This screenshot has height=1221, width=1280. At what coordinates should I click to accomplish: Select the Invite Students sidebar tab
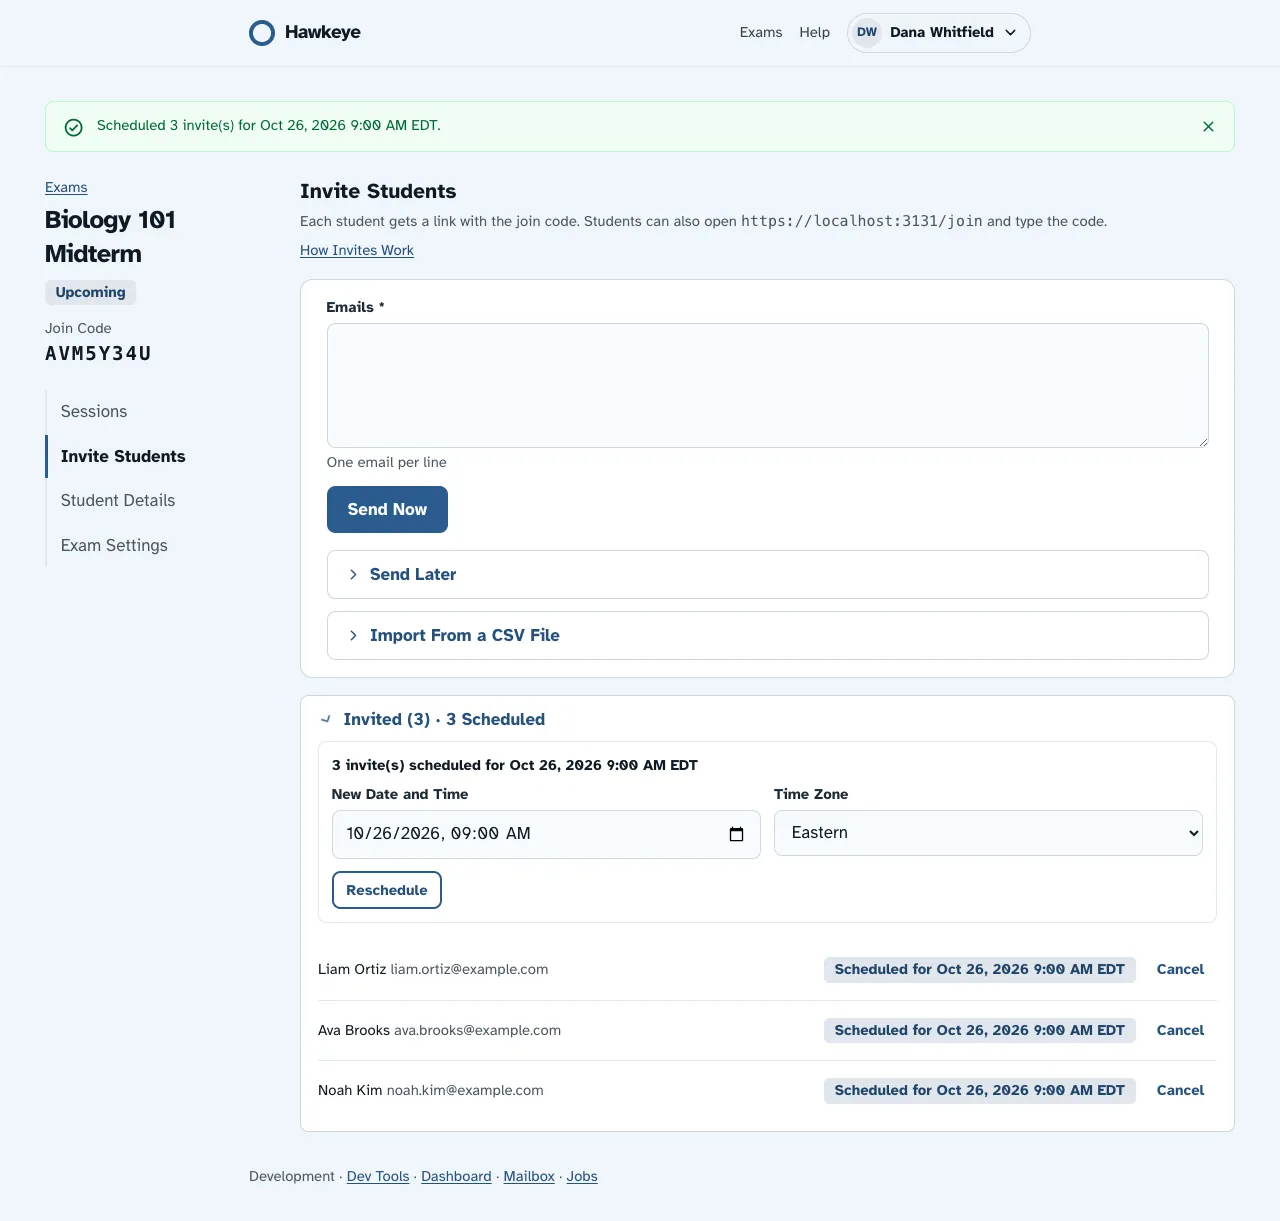click(123, 456)
